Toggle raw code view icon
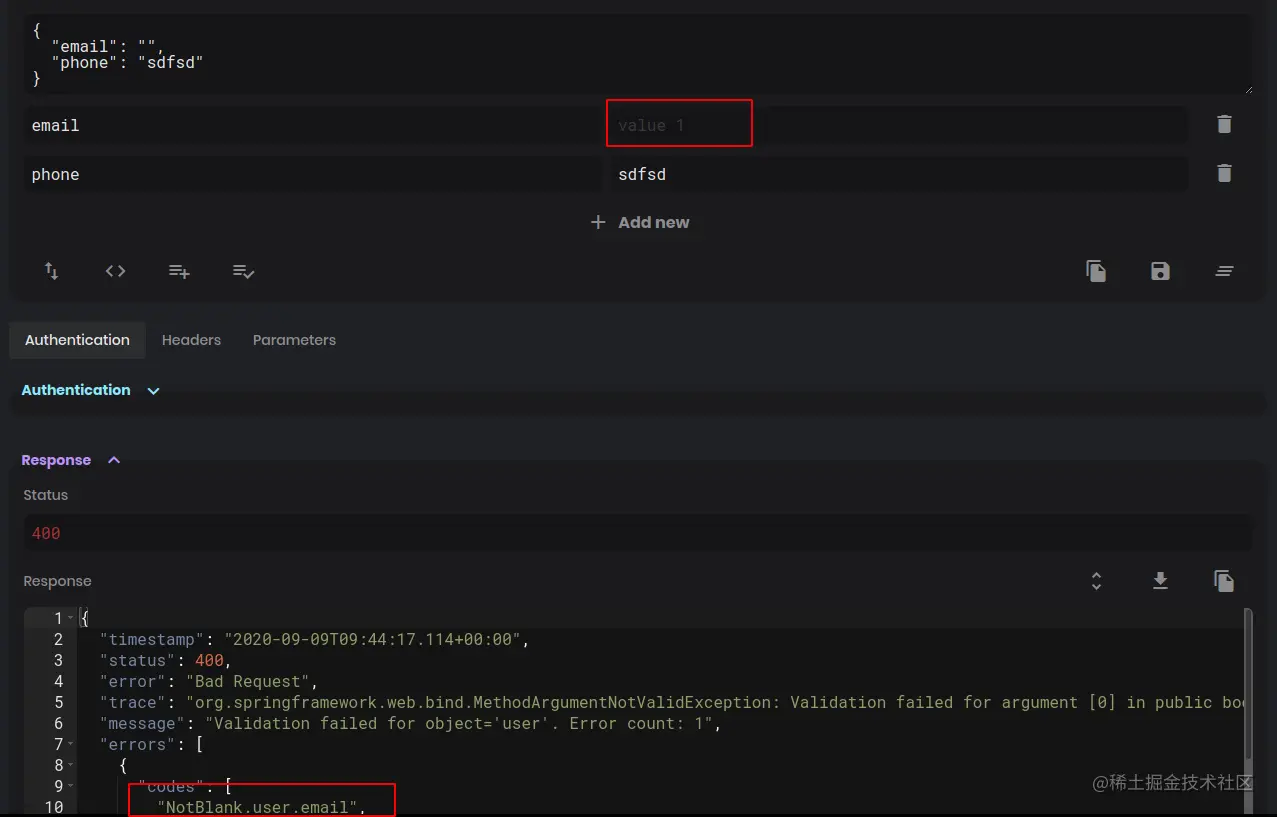The height and width of the screenshot is (817, 1277). point(116,271)
